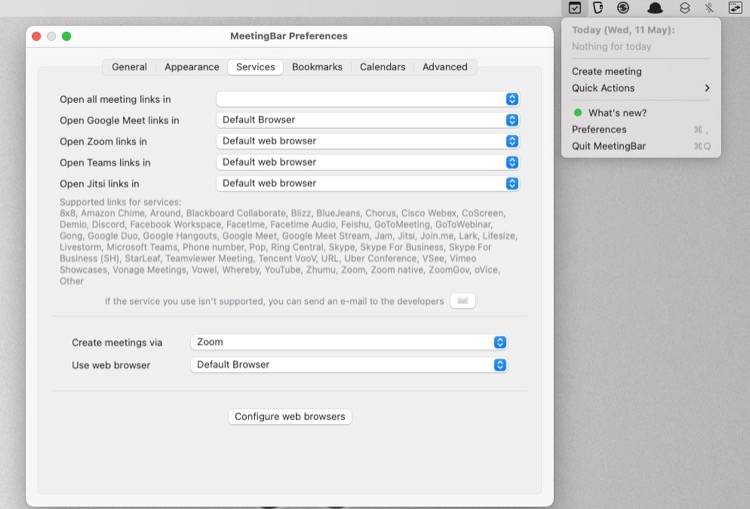This screenshot has height=509, width=750.
Task: Close the MeetingBar Preferences window
Action: tap(36, 36)
